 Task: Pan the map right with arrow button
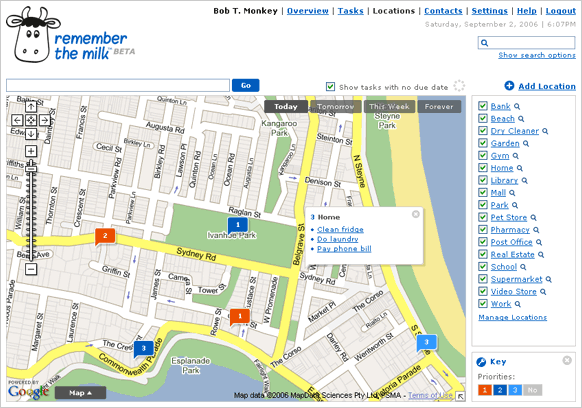click(45, 120)
